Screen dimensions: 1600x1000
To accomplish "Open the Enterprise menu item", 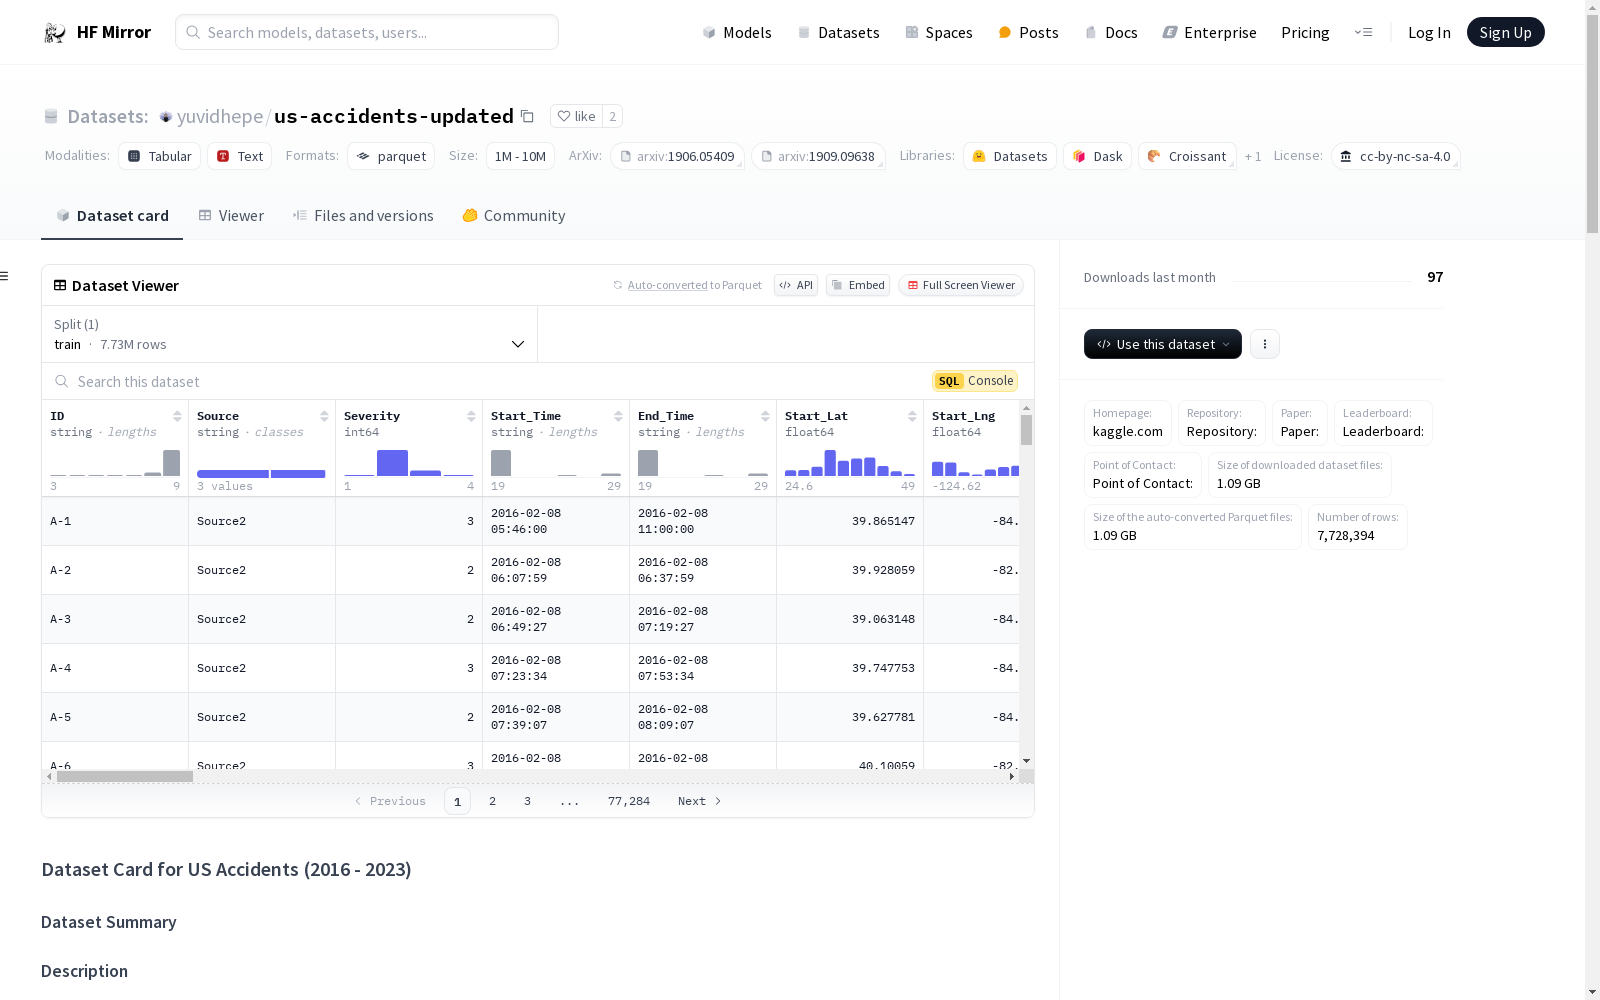I will 1209,33.
